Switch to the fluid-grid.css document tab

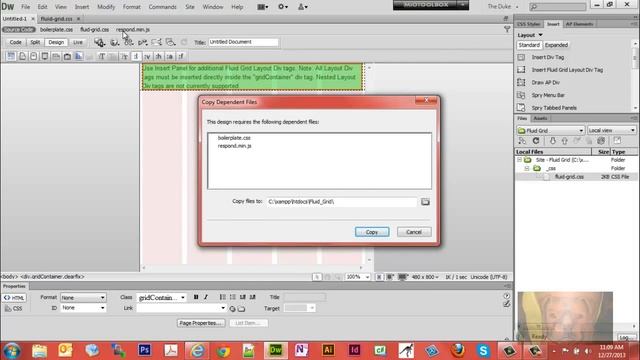[56, 19]
